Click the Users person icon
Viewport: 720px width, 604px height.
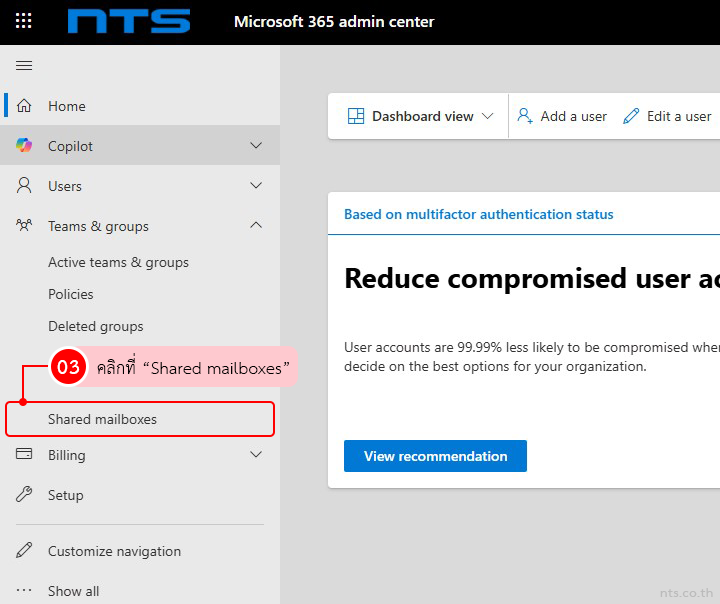coord(24,186)
